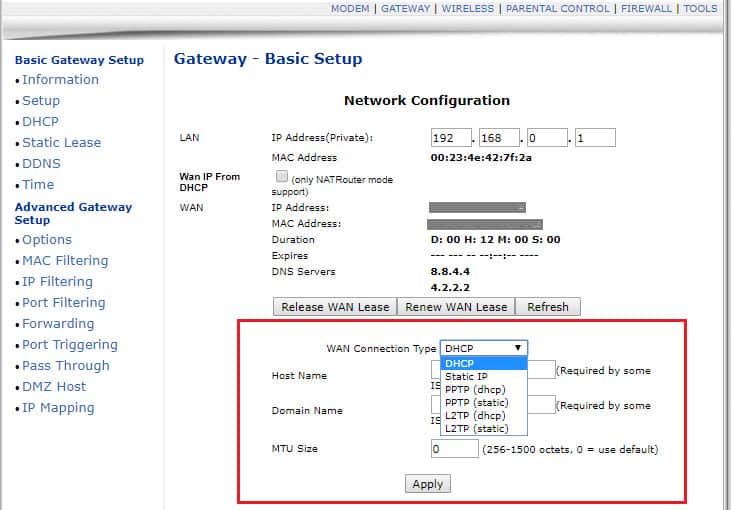Open Port Filtering settings
Viewport: 731px width, 510px height.
tap(64, 303)
